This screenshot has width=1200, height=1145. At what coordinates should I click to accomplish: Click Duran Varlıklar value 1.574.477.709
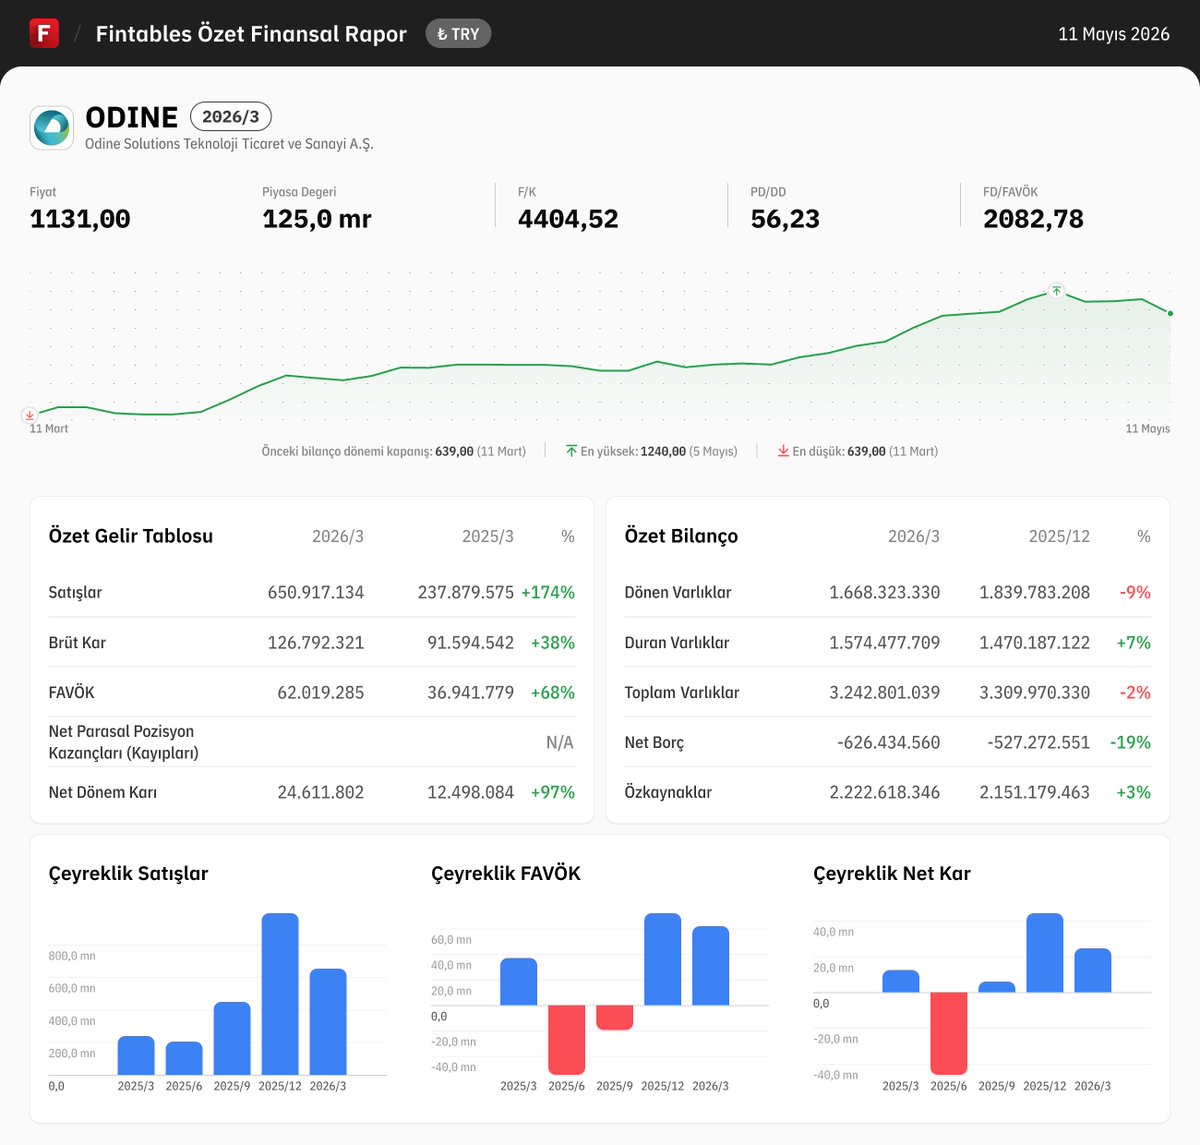(885, 642)
